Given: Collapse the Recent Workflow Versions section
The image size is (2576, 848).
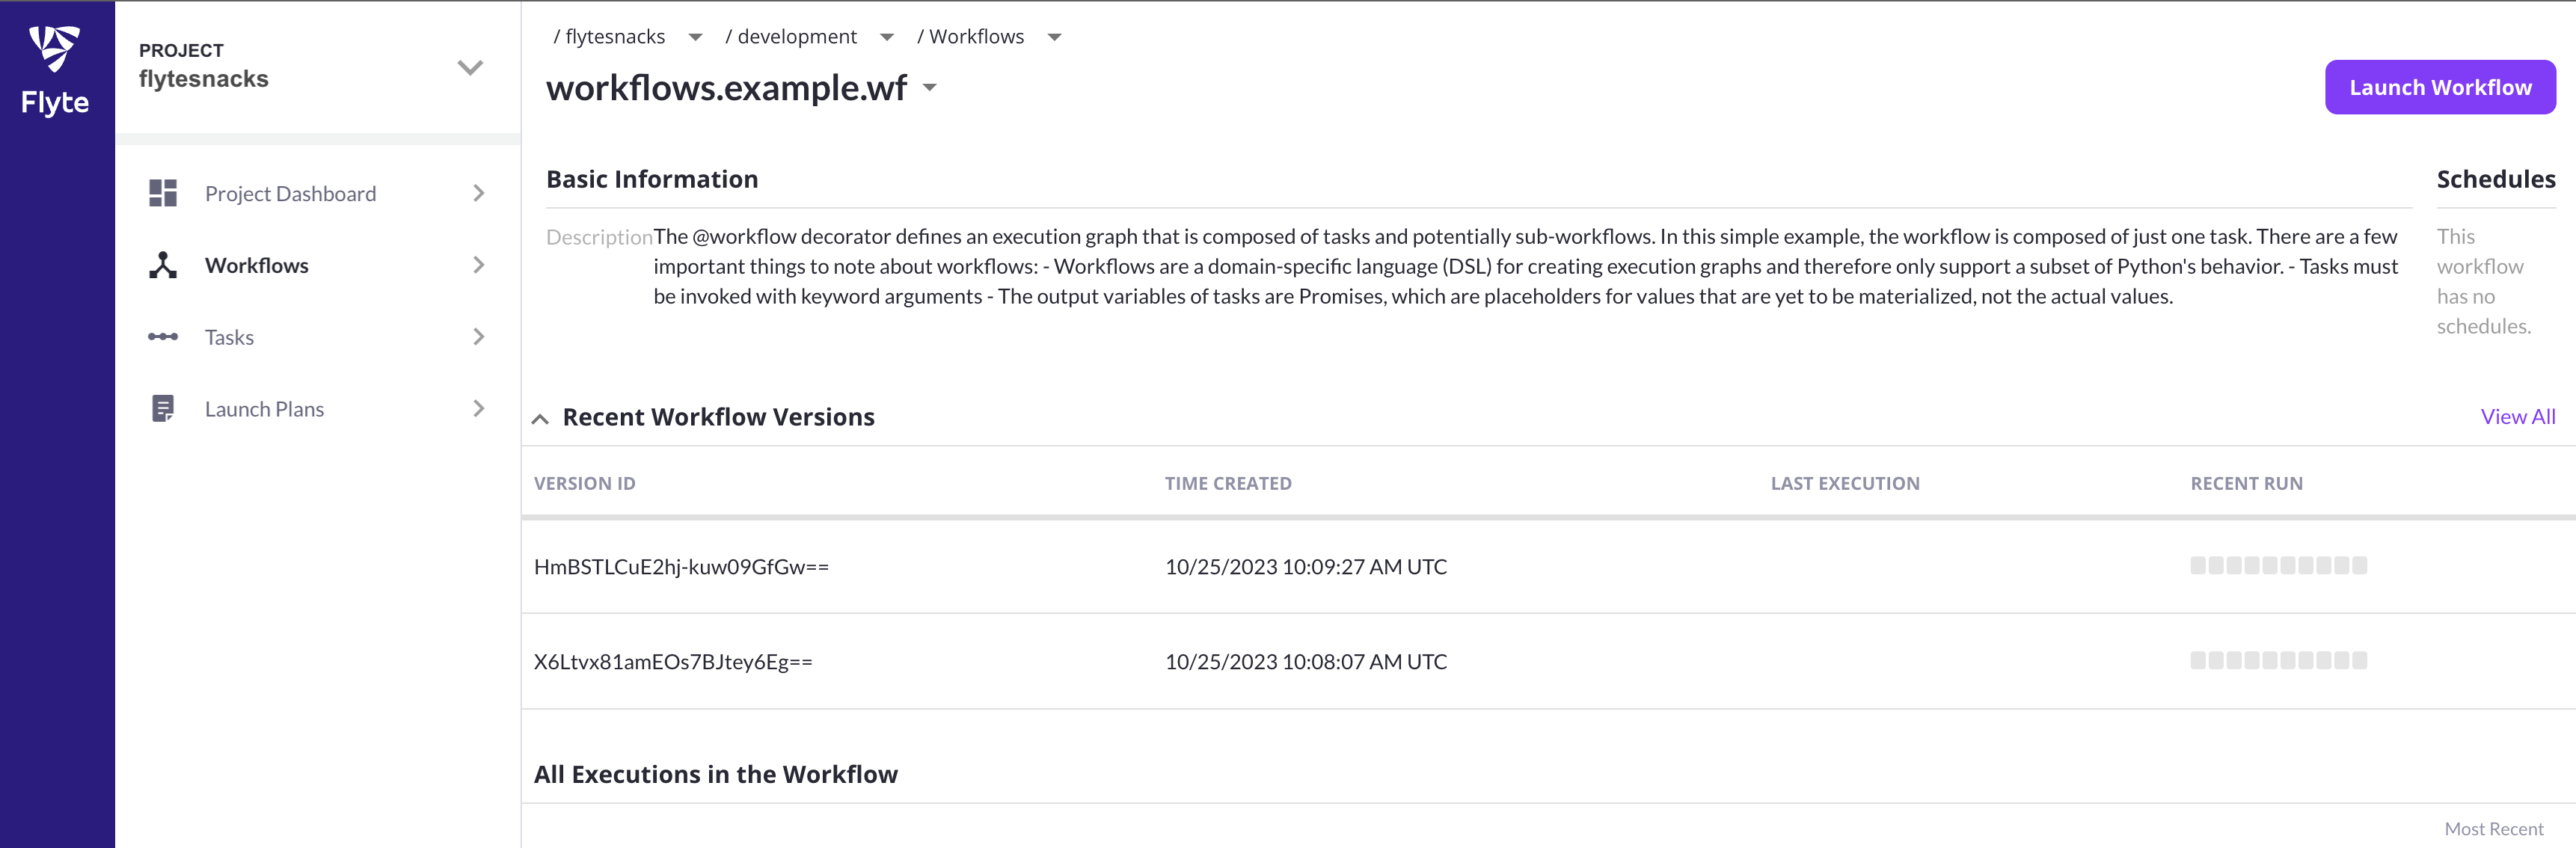Looking at the screenshot, I should click(x=540, y=419).
